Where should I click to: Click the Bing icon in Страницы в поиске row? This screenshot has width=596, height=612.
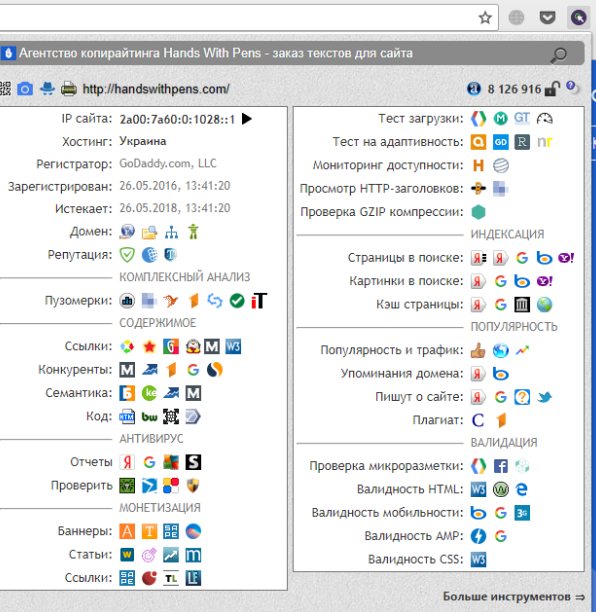click(544, 258)
